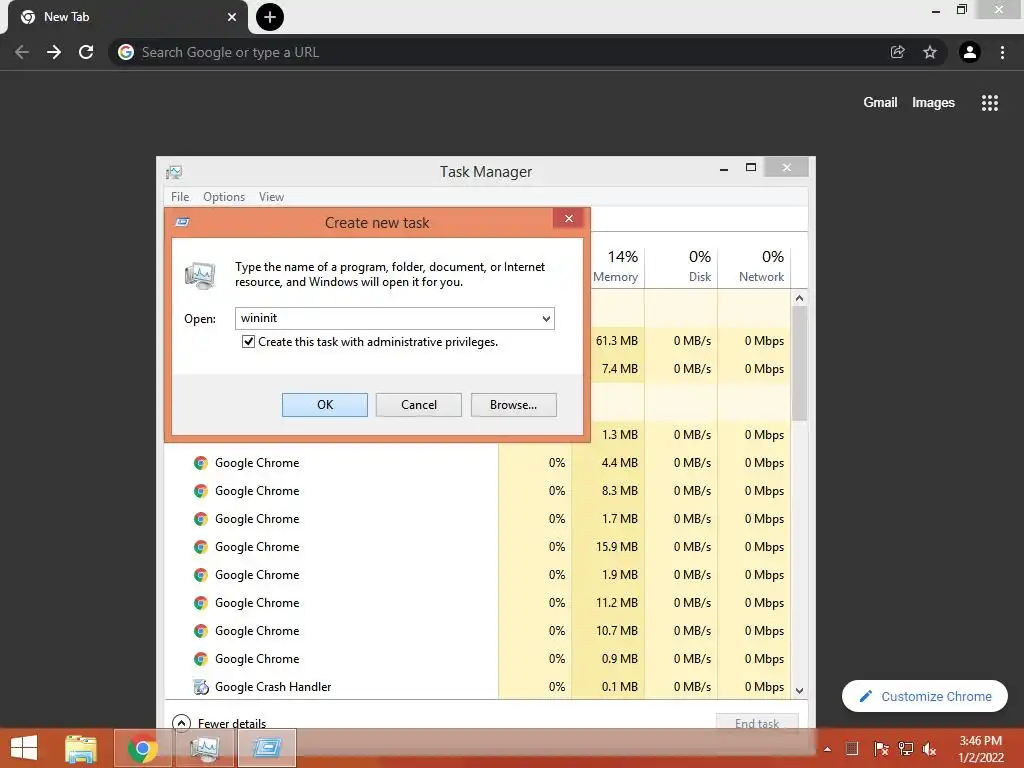The image size is (1024, 768).
Task: Go back in Chrome
Action: pos(22,52)
